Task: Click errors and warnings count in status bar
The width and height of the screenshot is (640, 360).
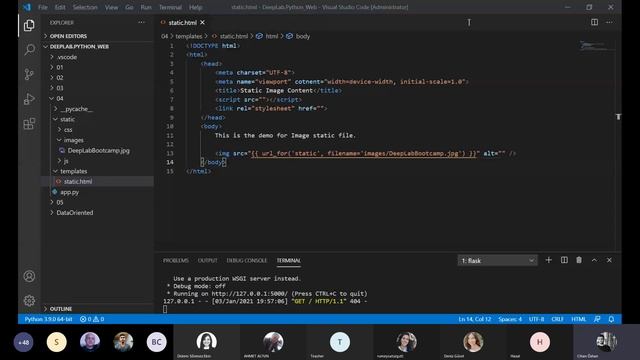Action: tap(92, 319)
